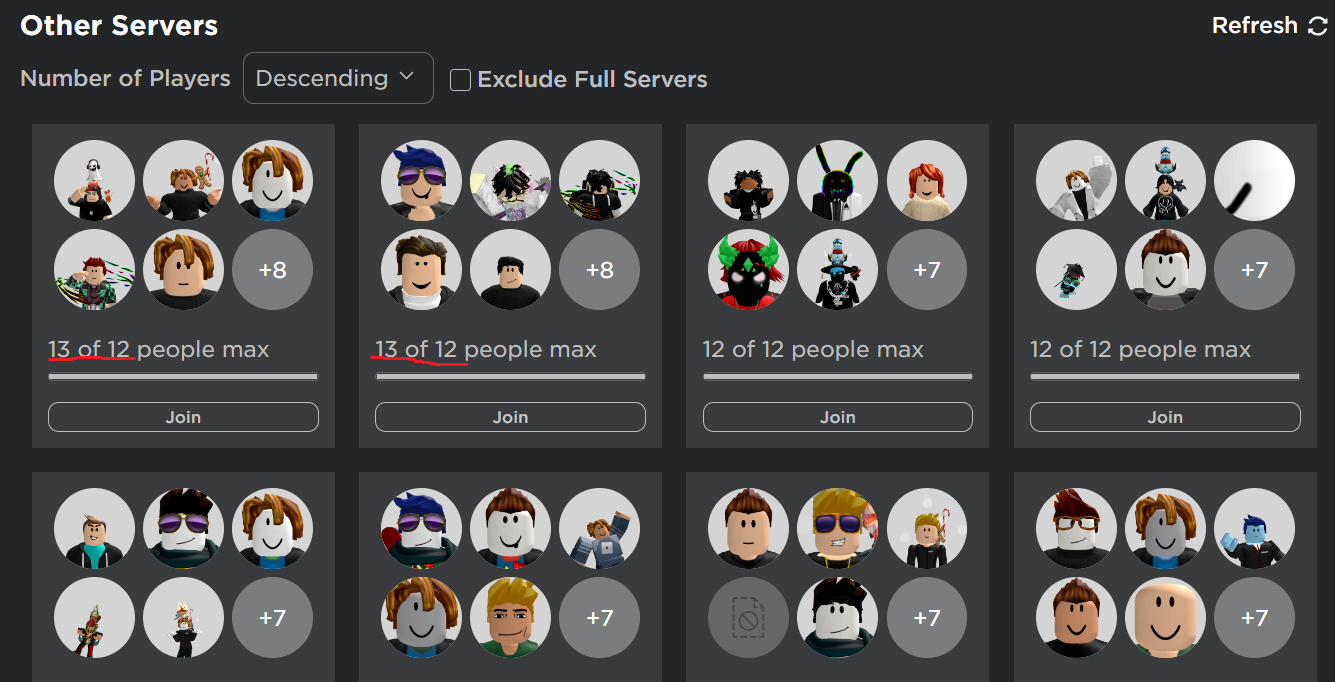Click the Refresh text link
1335x682 pixels.
pos(1254,26)
